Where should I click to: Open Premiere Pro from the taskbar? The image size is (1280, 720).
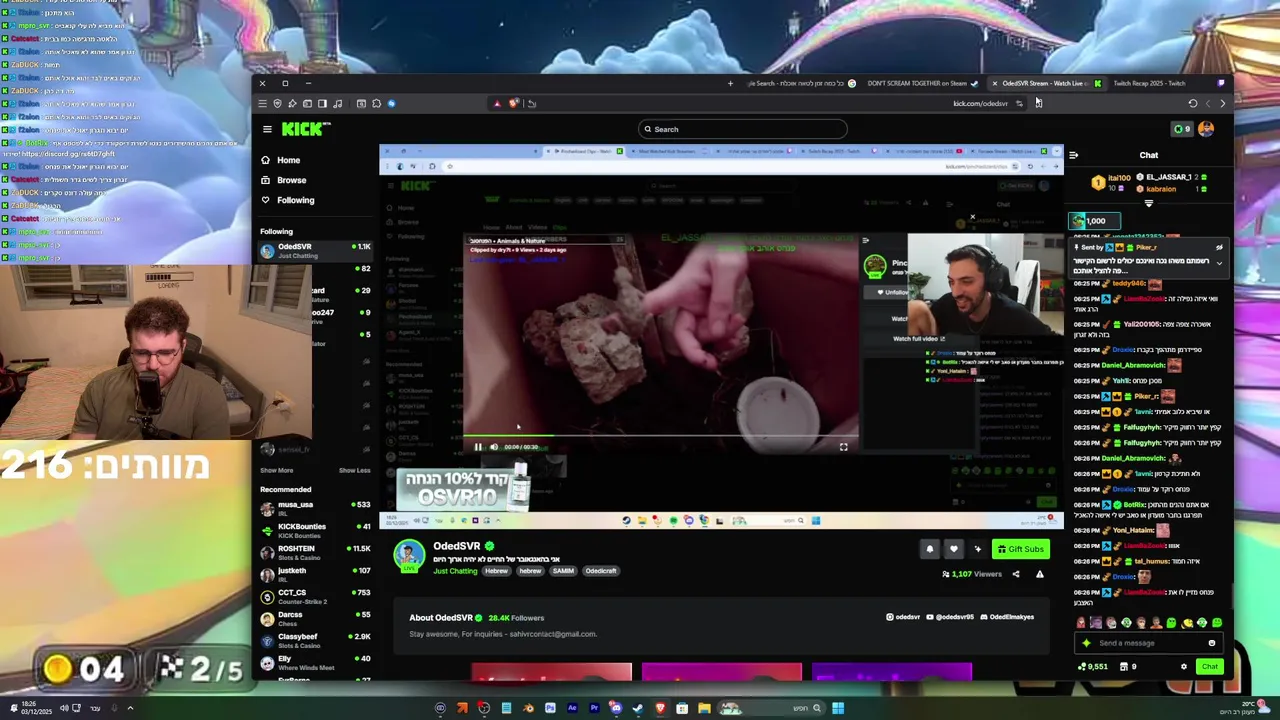tap(594, 708)
